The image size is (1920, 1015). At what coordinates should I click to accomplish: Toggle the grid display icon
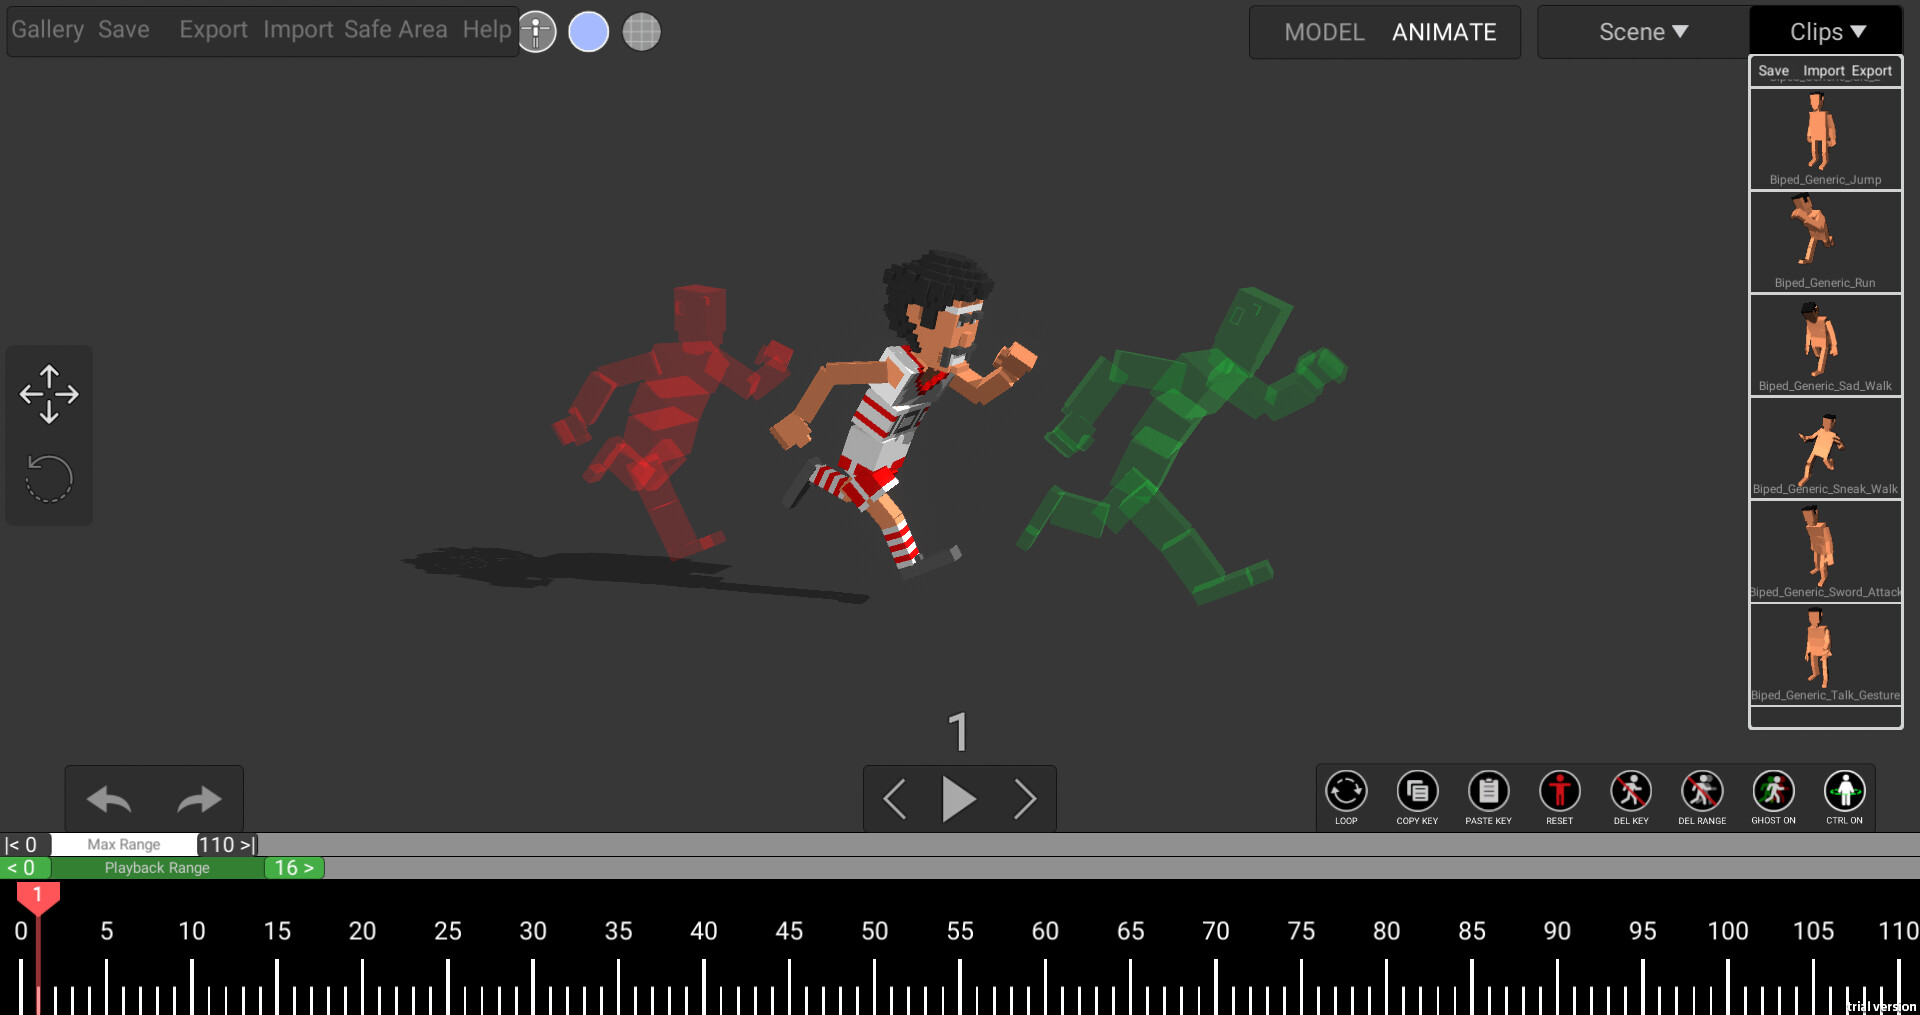641,31
